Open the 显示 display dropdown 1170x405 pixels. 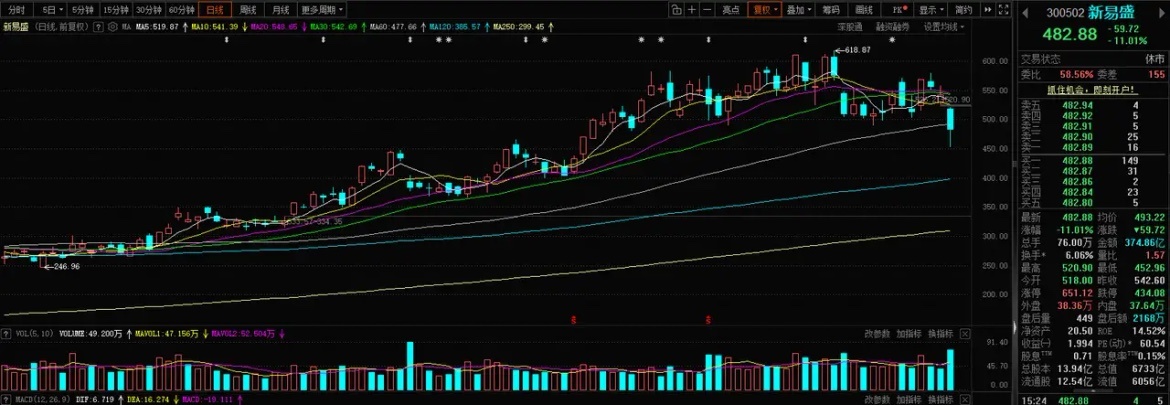click(931, 10)
